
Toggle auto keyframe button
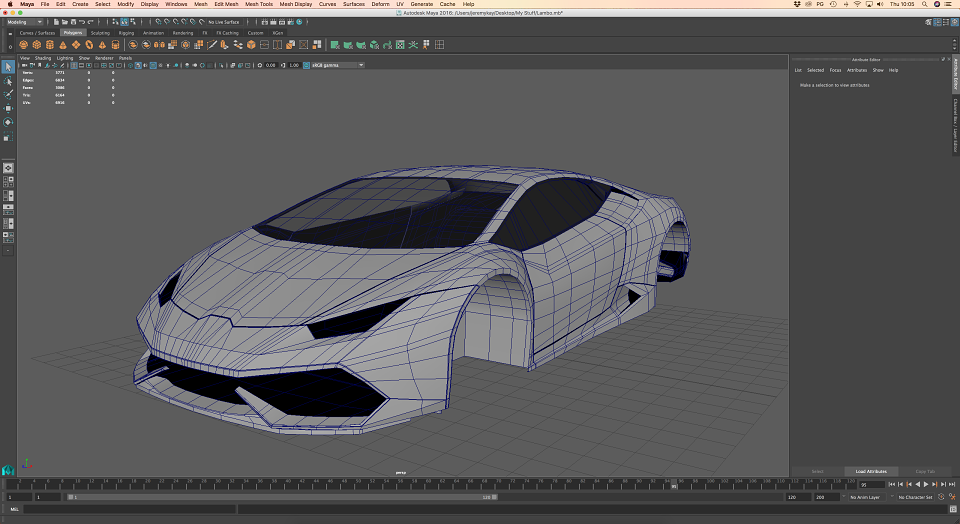(x=942, y=497)
